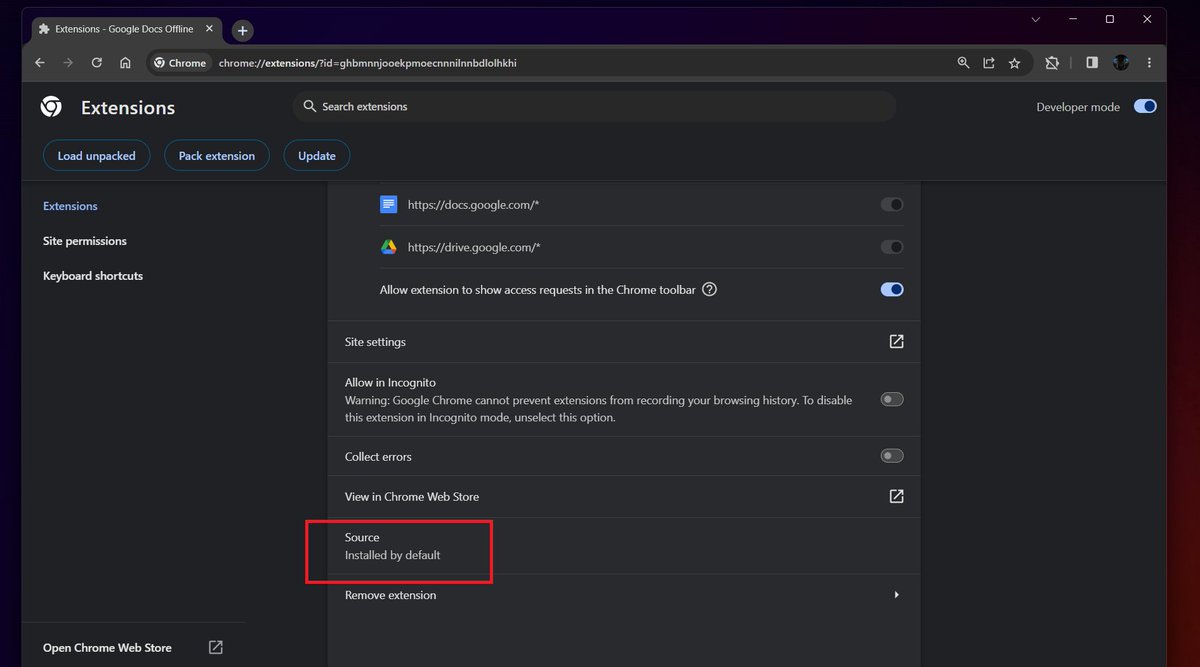Click the back navigation arrow
Image resolution: width=1200 pixels, height=667 pixels.
point(40,63)
